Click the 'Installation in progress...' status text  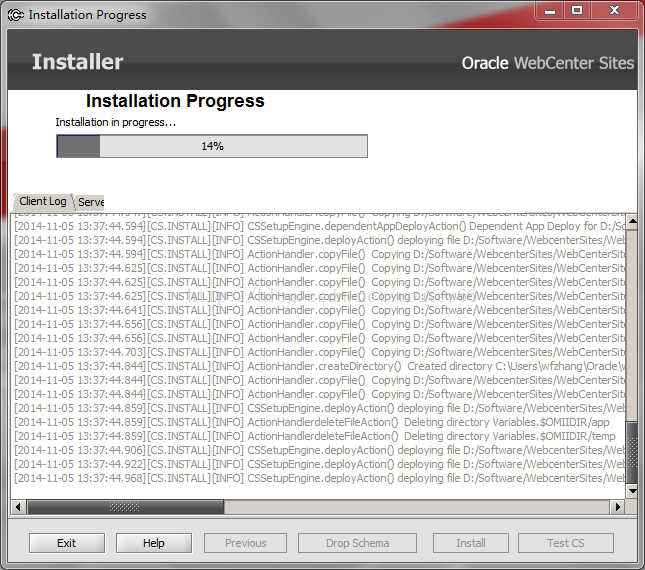[116, 122]
